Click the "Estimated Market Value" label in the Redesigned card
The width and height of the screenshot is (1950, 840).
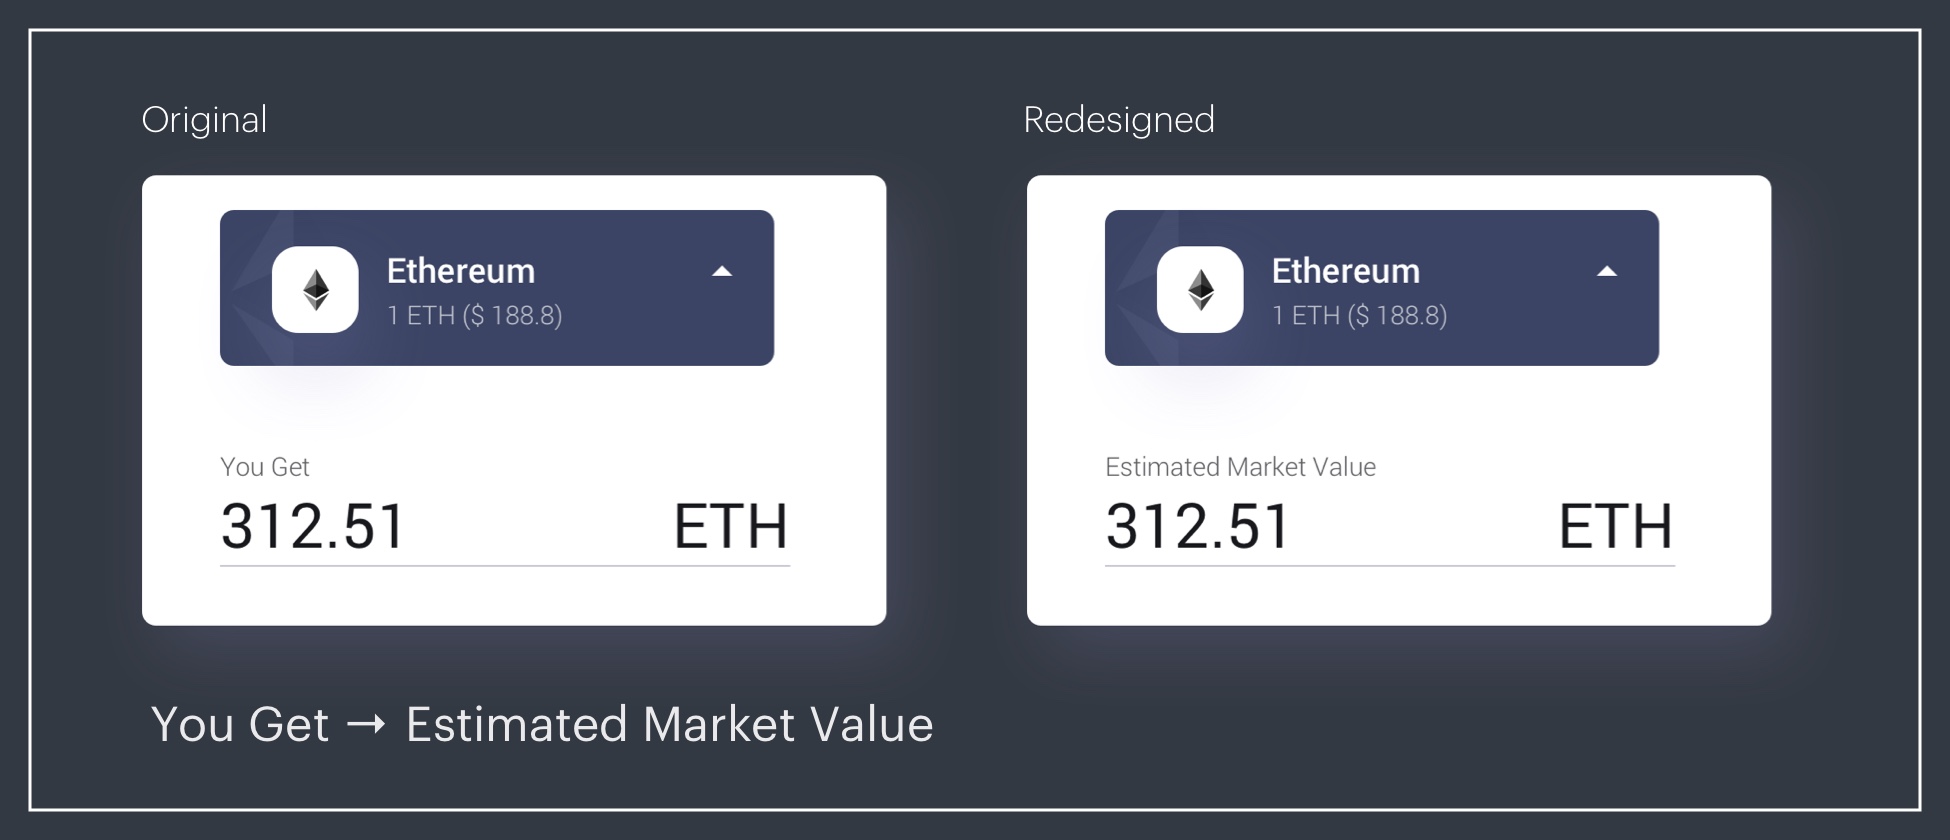click(x=1240, y=467)
